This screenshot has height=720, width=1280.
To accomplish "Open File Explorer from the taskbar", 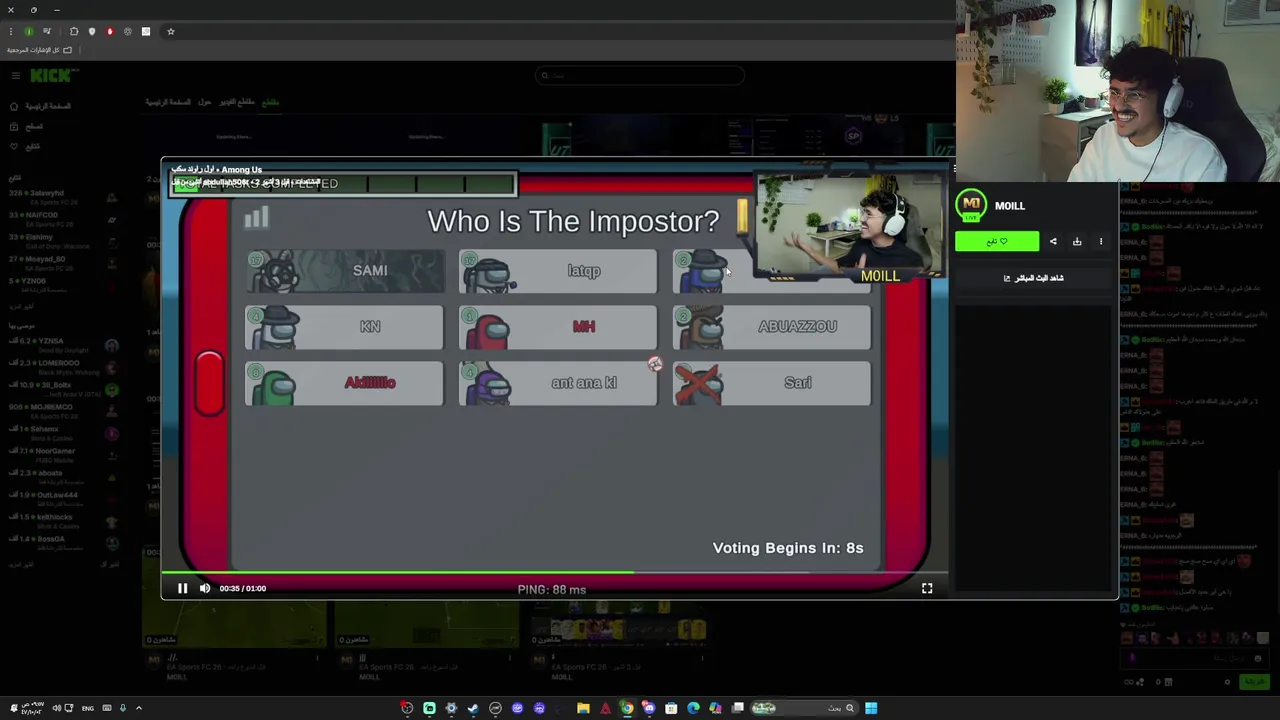I will click(583, 708).
